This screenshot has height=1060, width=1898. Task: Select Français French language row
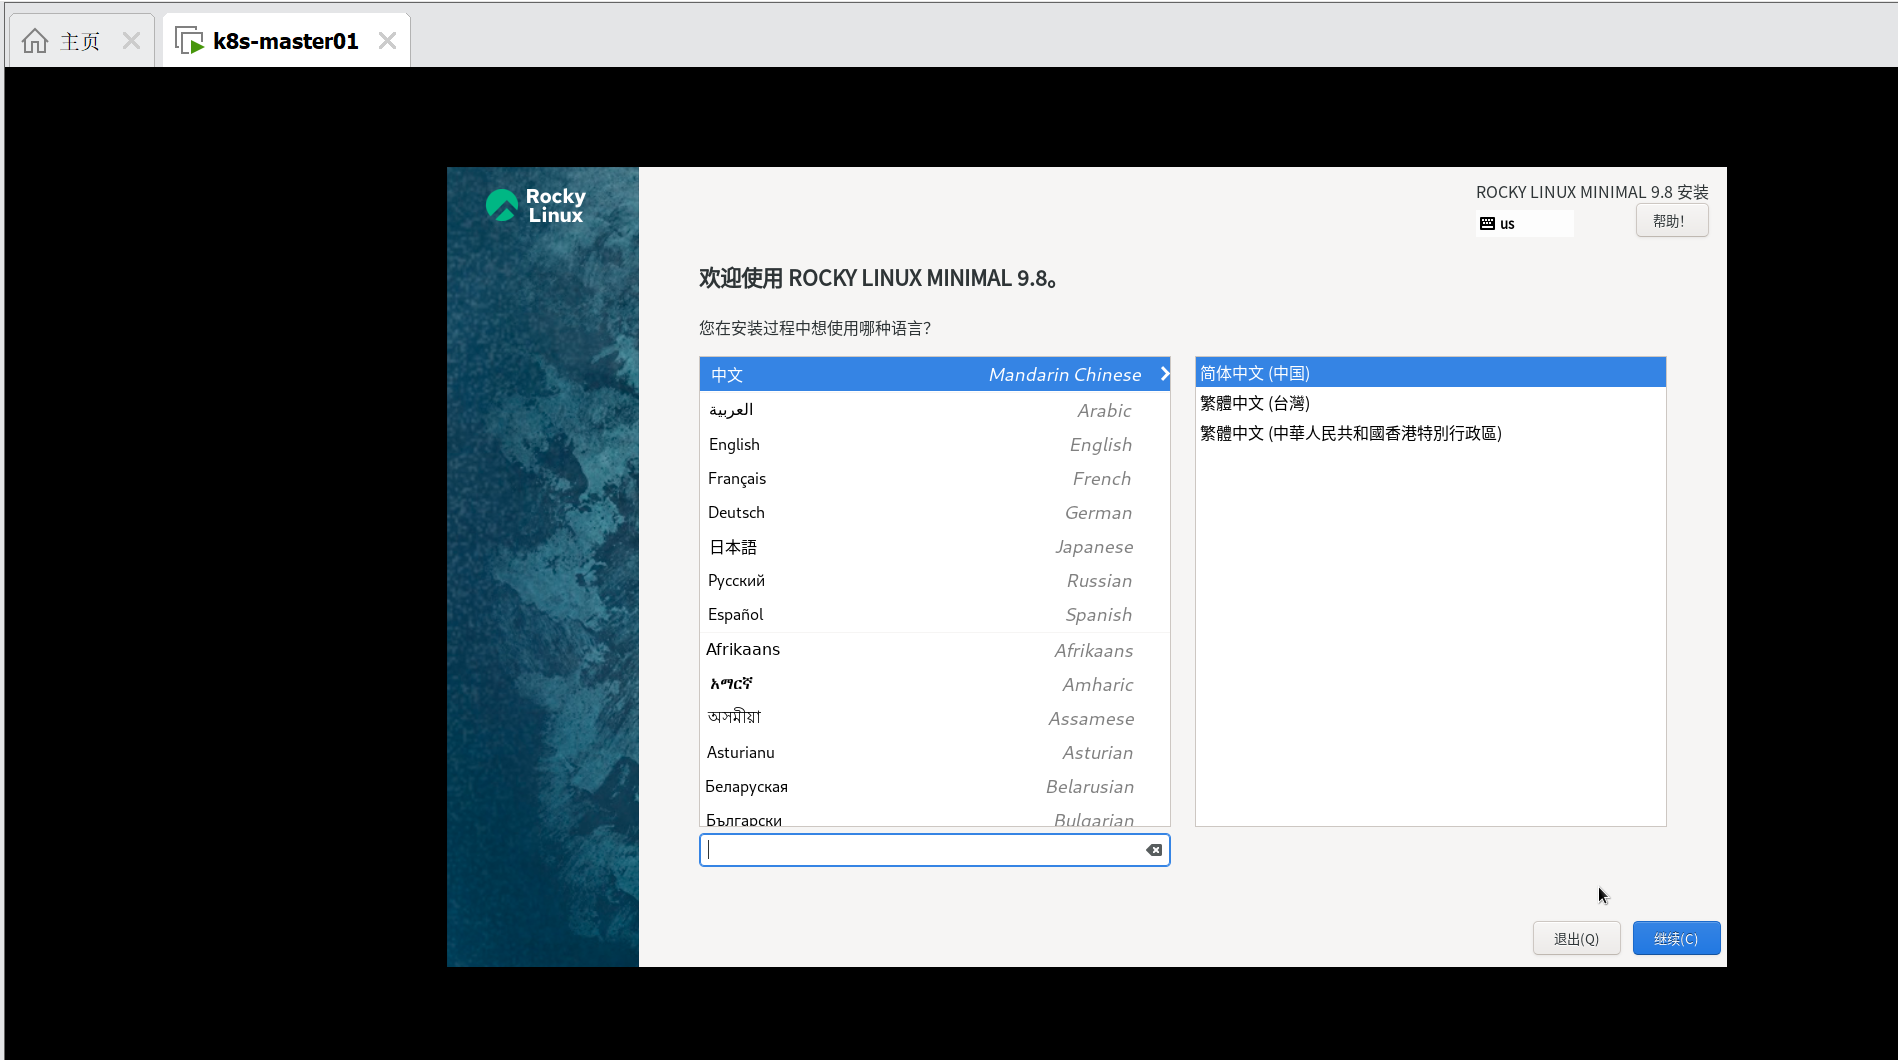(935, 478)
